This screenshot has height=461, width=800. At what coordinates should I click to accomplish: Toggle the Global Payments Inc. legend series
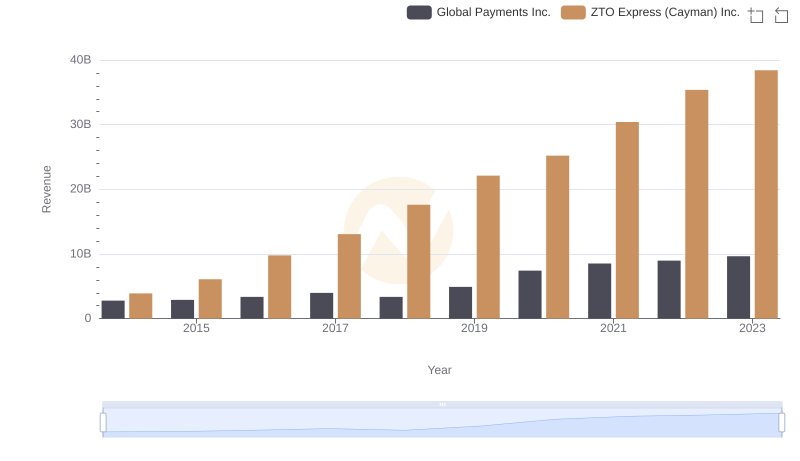(479, 12)
